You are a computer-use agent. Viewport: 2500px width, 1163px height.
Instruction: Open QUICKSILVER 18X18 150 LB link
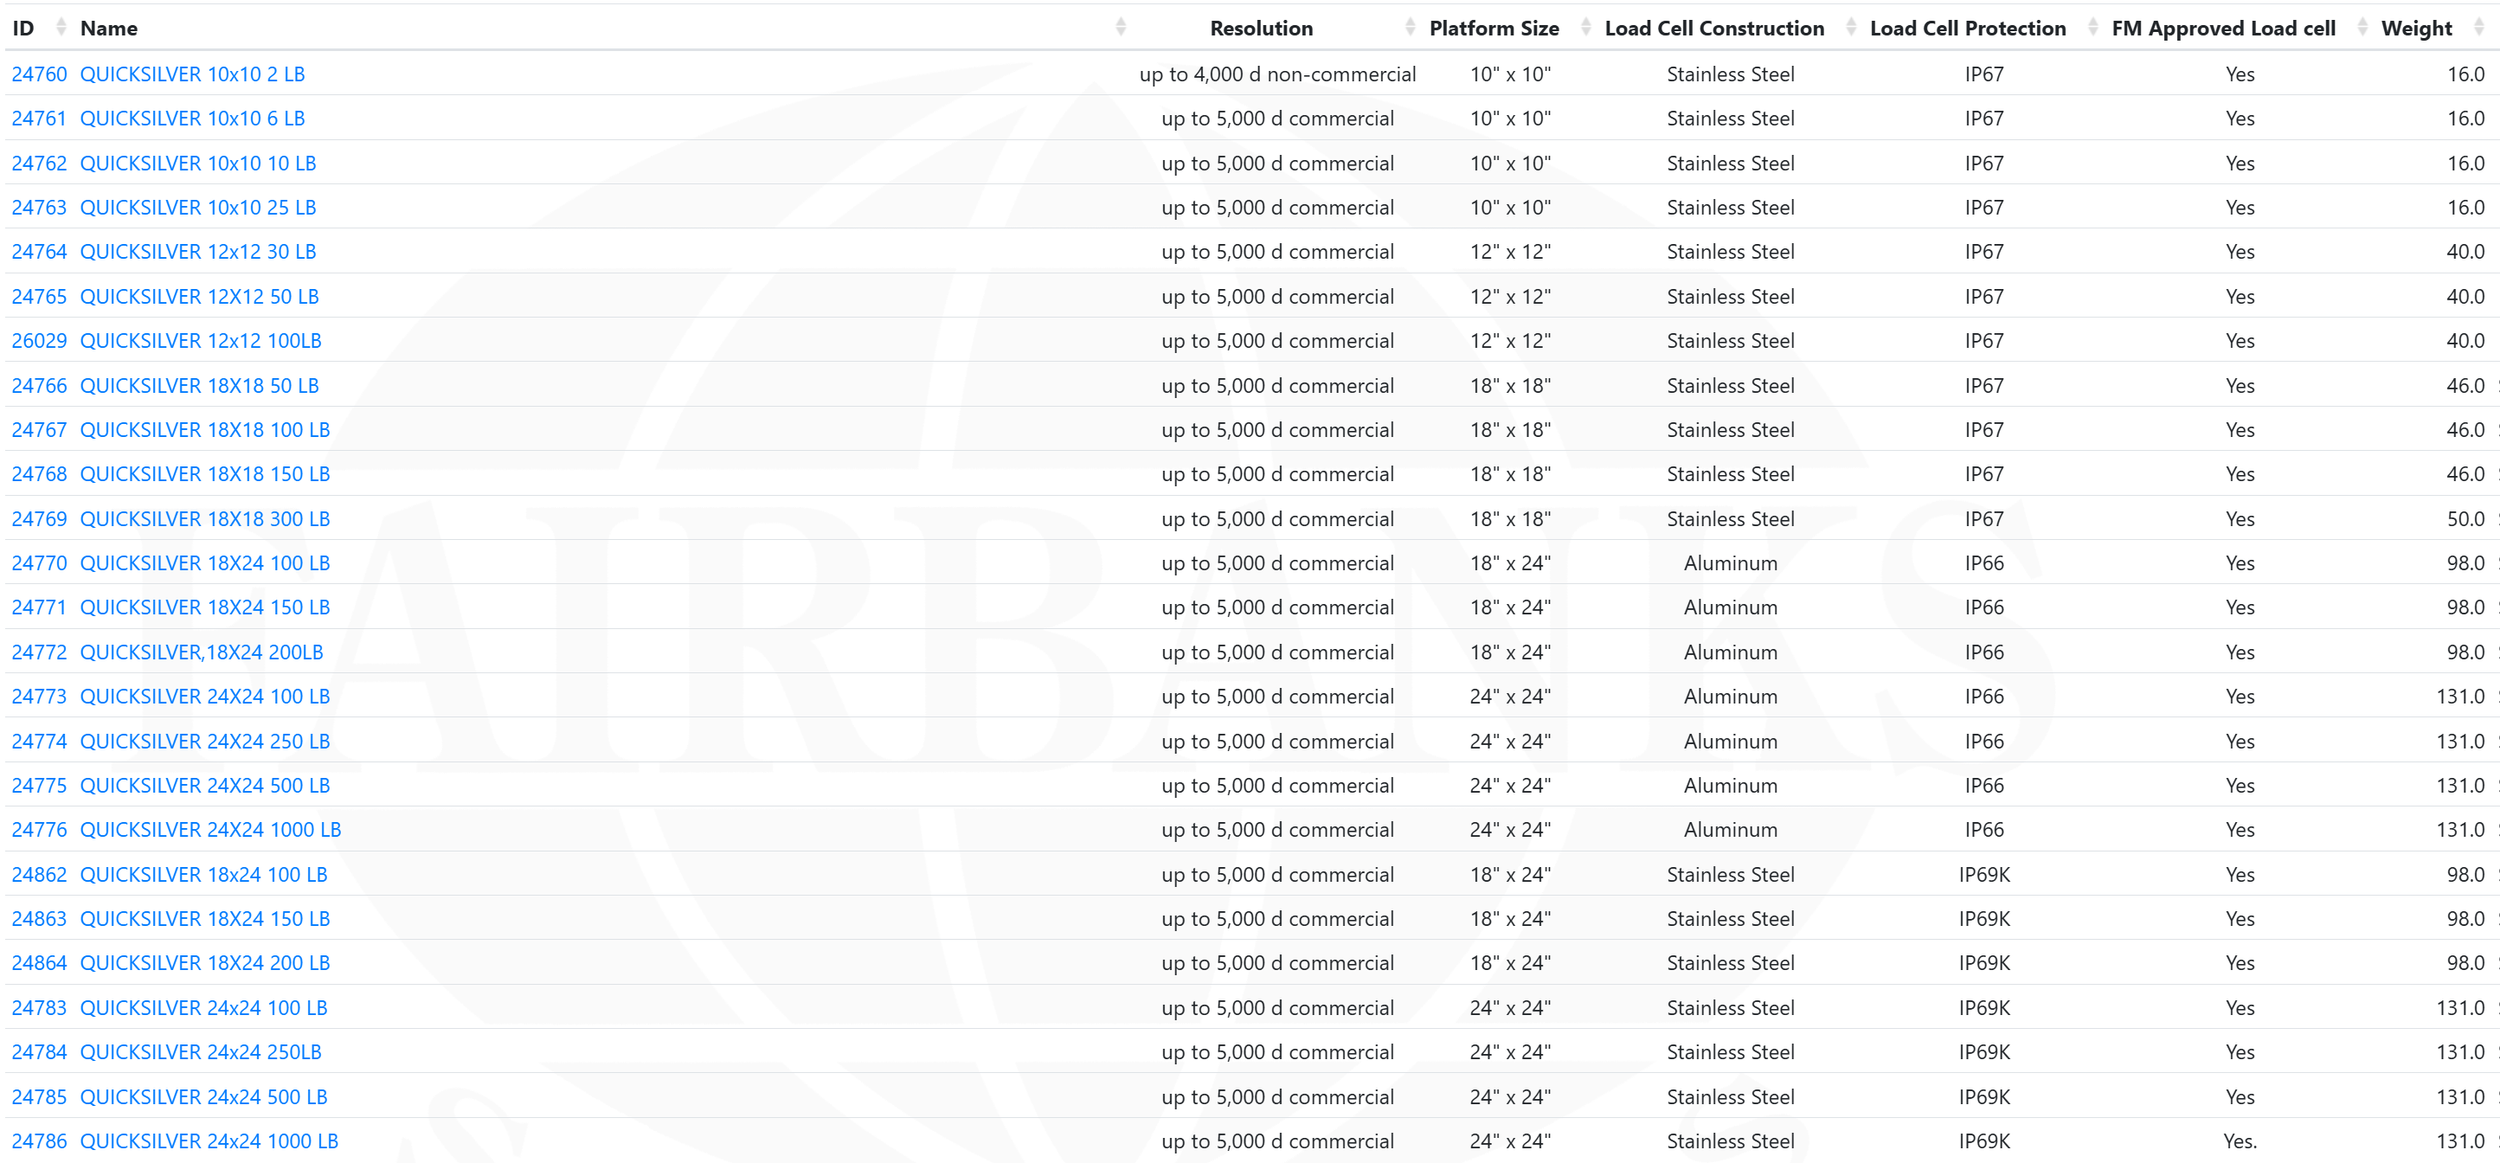point(205,473)
